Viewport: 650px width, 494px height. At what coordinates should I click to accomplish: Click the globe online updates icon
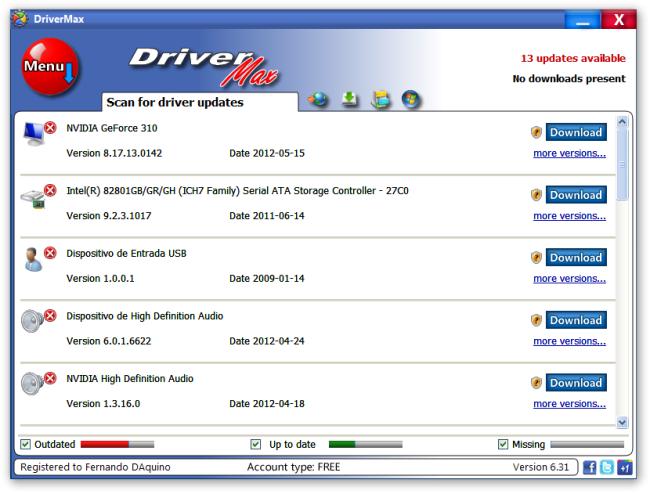[318, 99]
